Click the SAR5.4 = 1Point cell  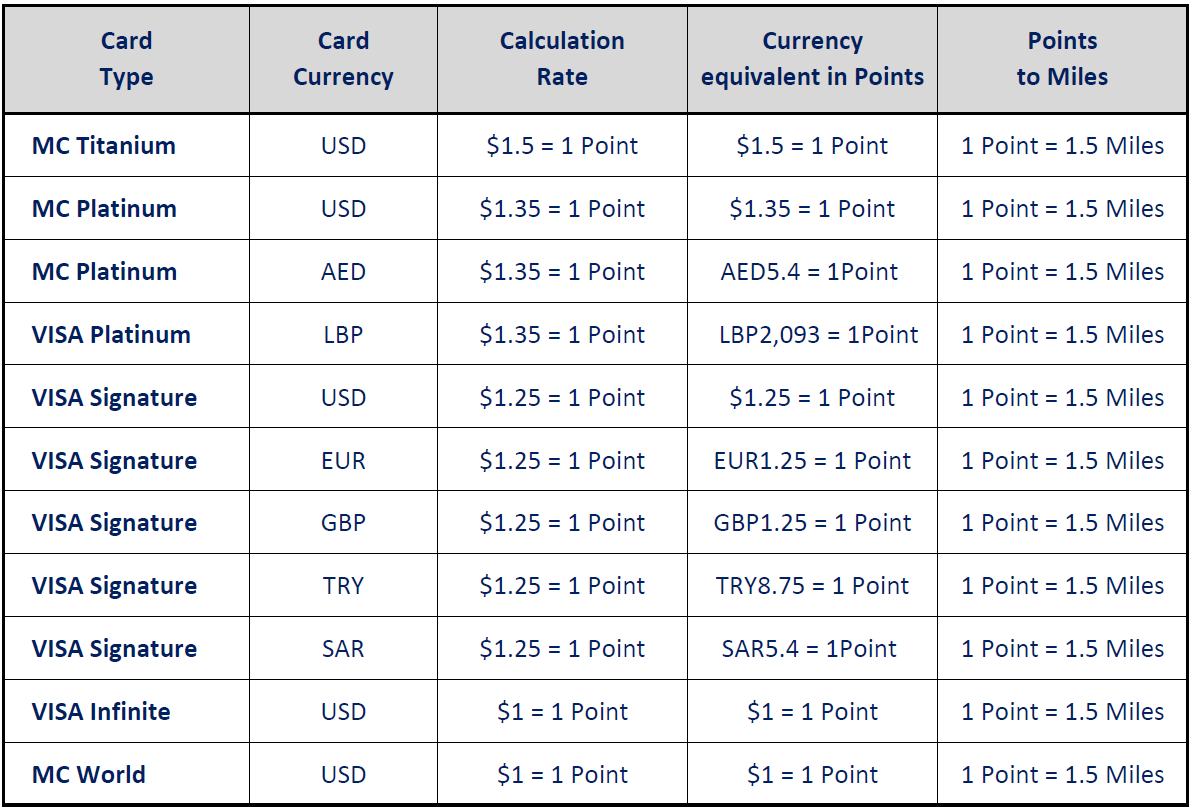(x=809, y=649)
